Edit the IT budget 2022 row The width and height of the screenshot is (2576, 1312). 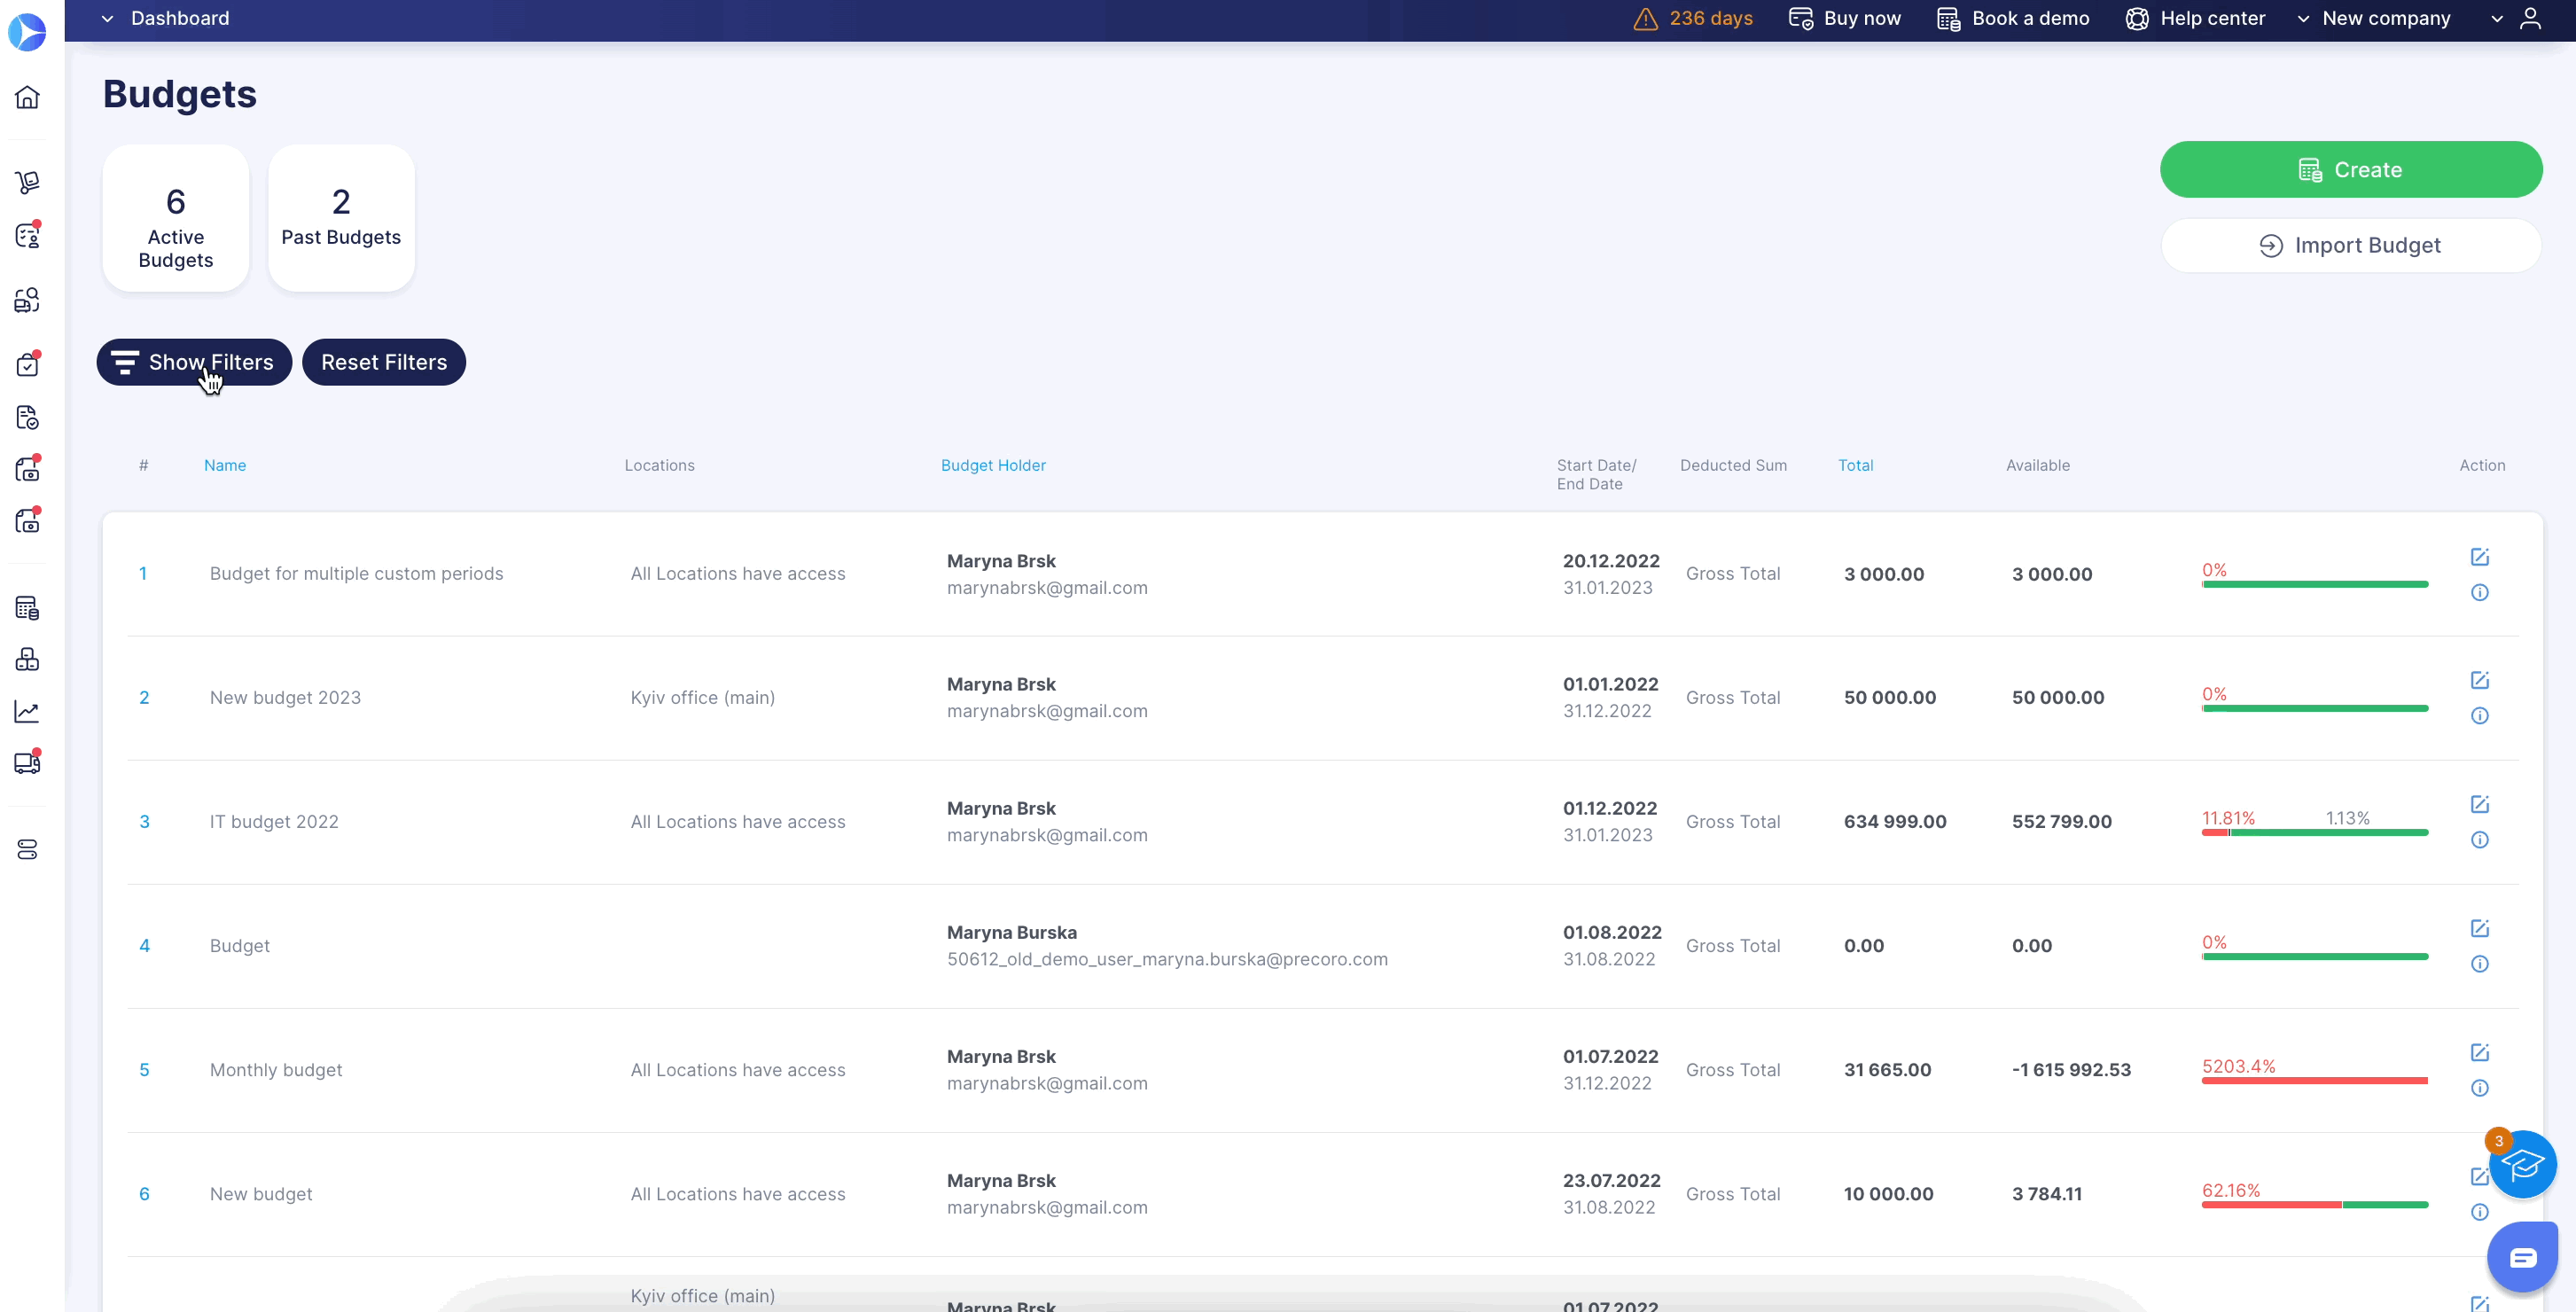(x=2480, y=804)
